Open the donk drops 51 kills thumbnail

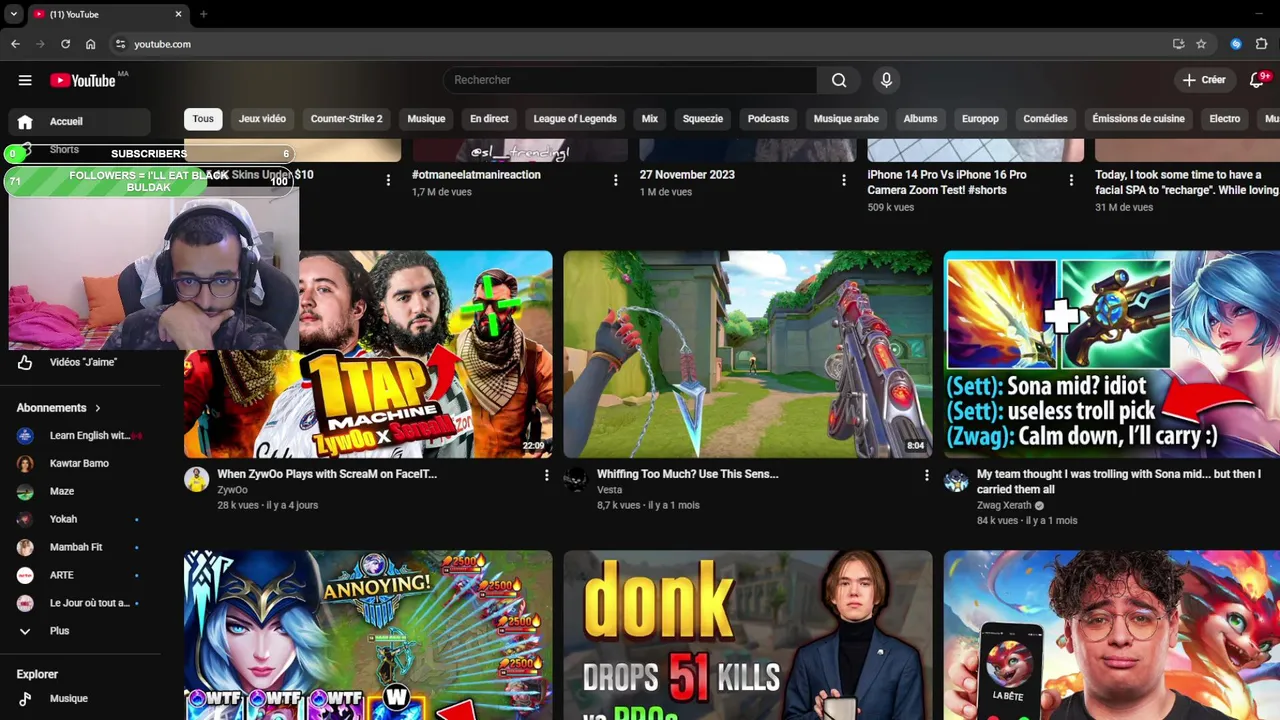pyautogui.click(x=748, y=635)
